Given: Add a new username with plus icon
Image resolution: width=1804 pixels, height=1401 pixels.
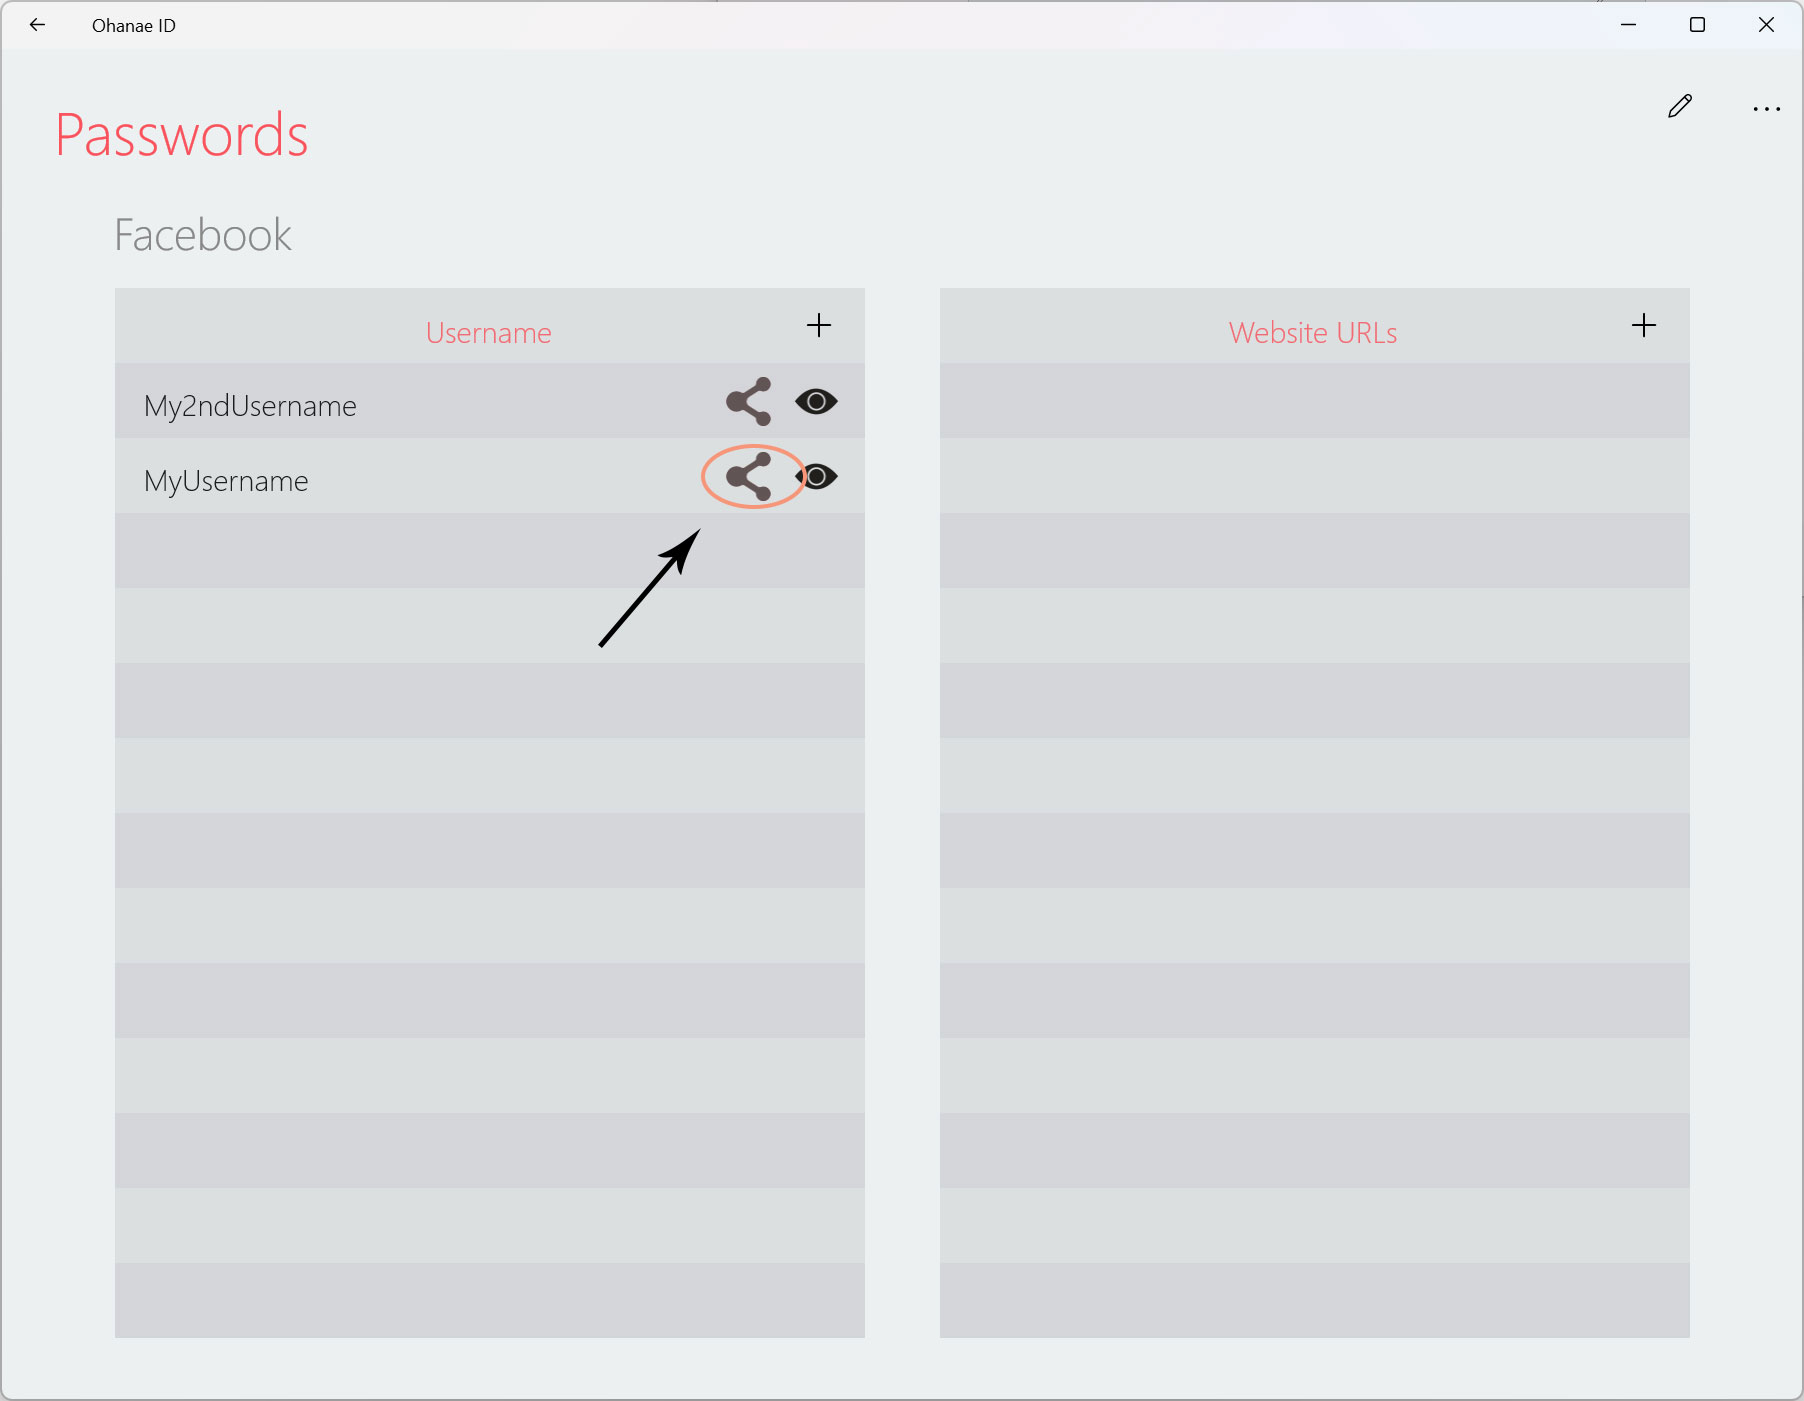Looking at the screenshot, I should pyautogui.click(x=819, y=325).
